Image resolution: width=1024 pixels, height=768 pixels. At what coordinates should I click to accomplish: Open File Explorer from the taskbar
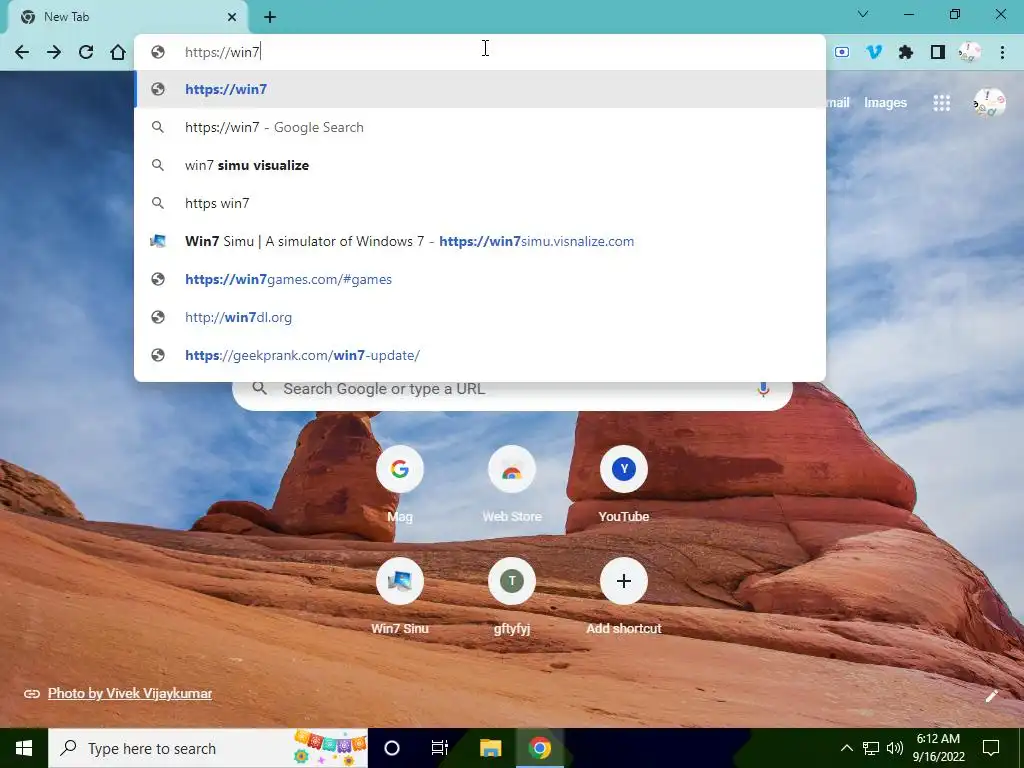coord(490,748)
